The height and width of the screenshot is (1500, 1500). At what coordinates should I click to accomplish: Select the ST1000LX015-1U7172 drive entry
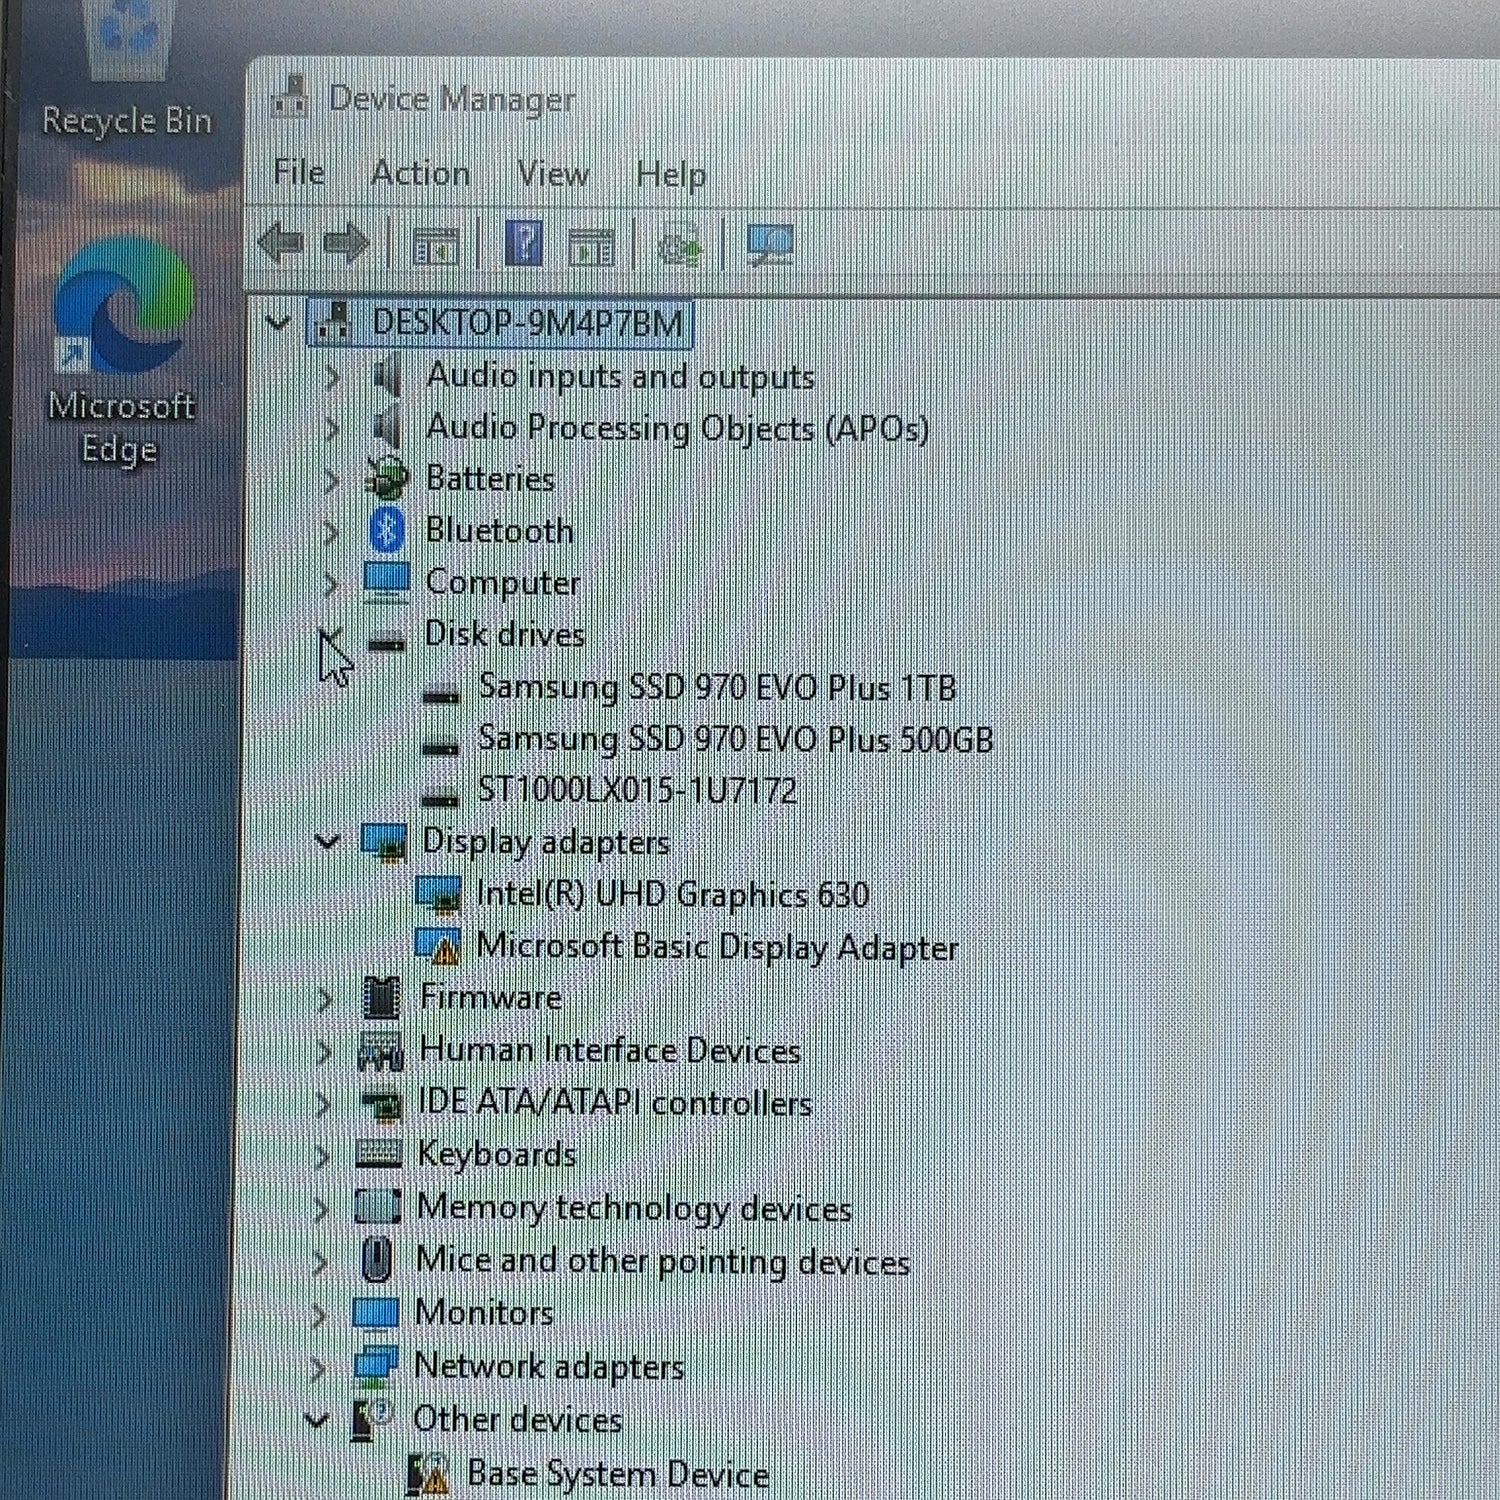(637, 790)
